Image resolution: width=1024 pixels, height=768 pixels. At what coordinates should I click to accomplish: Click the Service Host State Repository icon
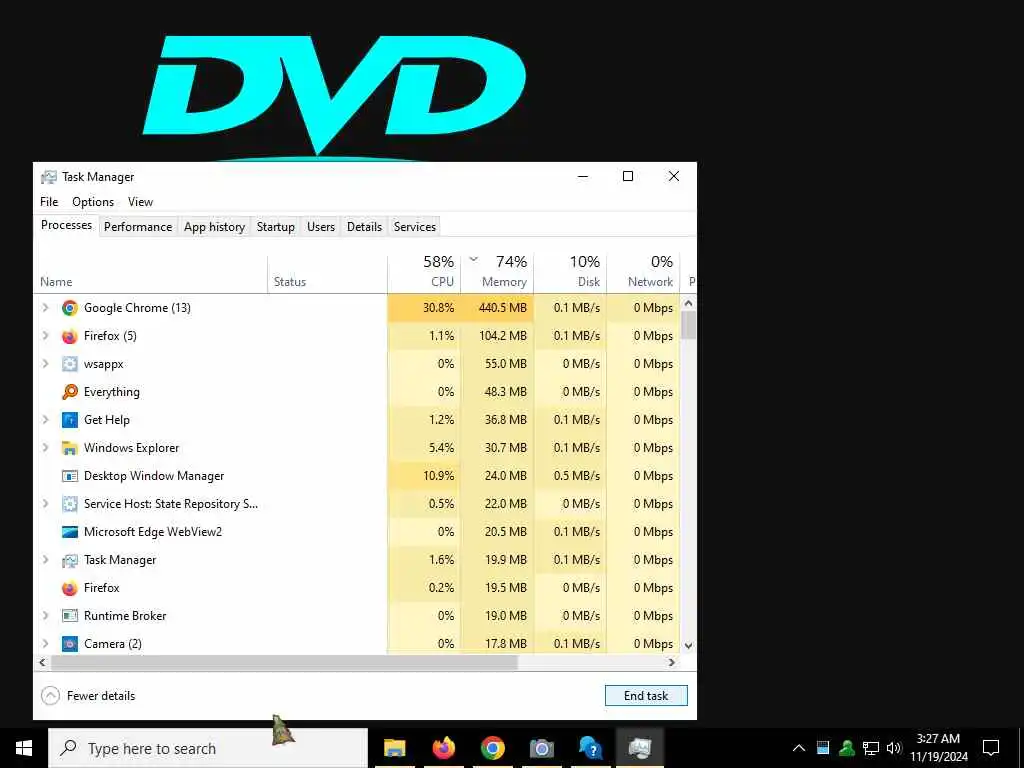69,504
